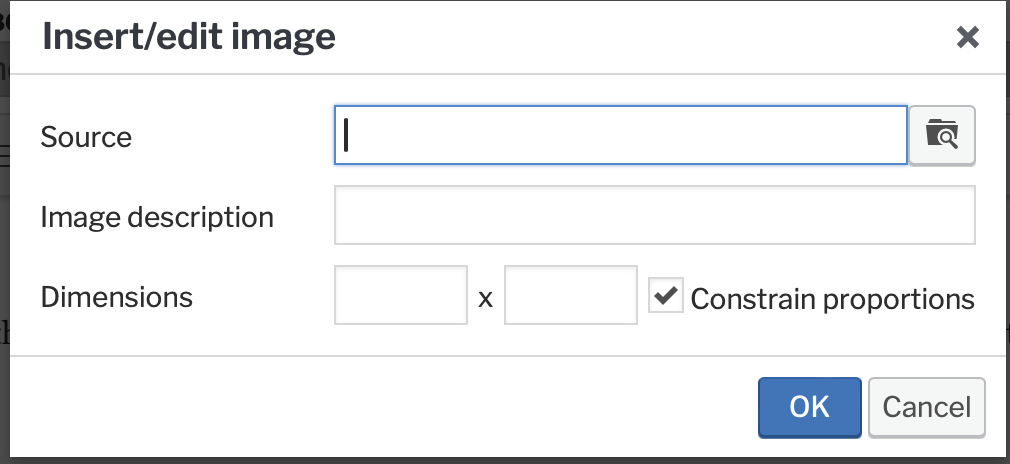Click into the Image description field

(x=654, y=215)
